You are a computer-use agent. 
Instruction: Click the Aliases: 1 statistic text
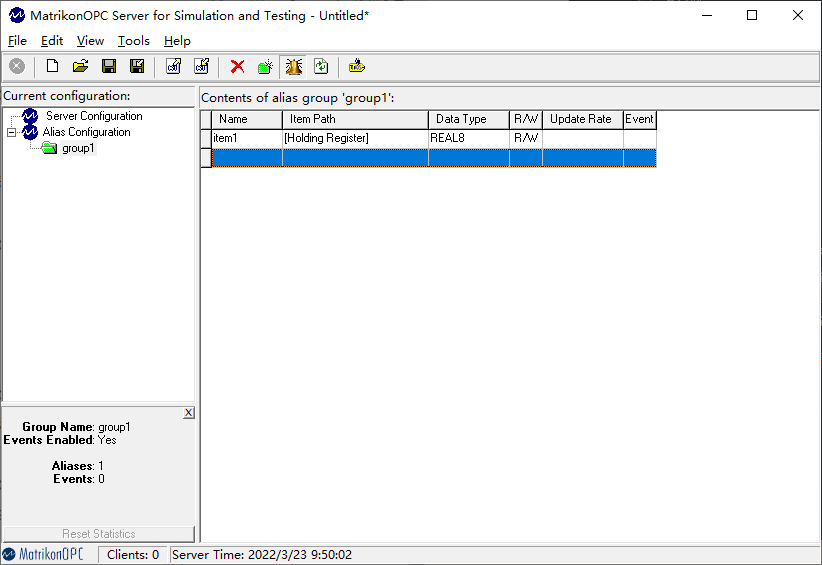pos(78,466)
